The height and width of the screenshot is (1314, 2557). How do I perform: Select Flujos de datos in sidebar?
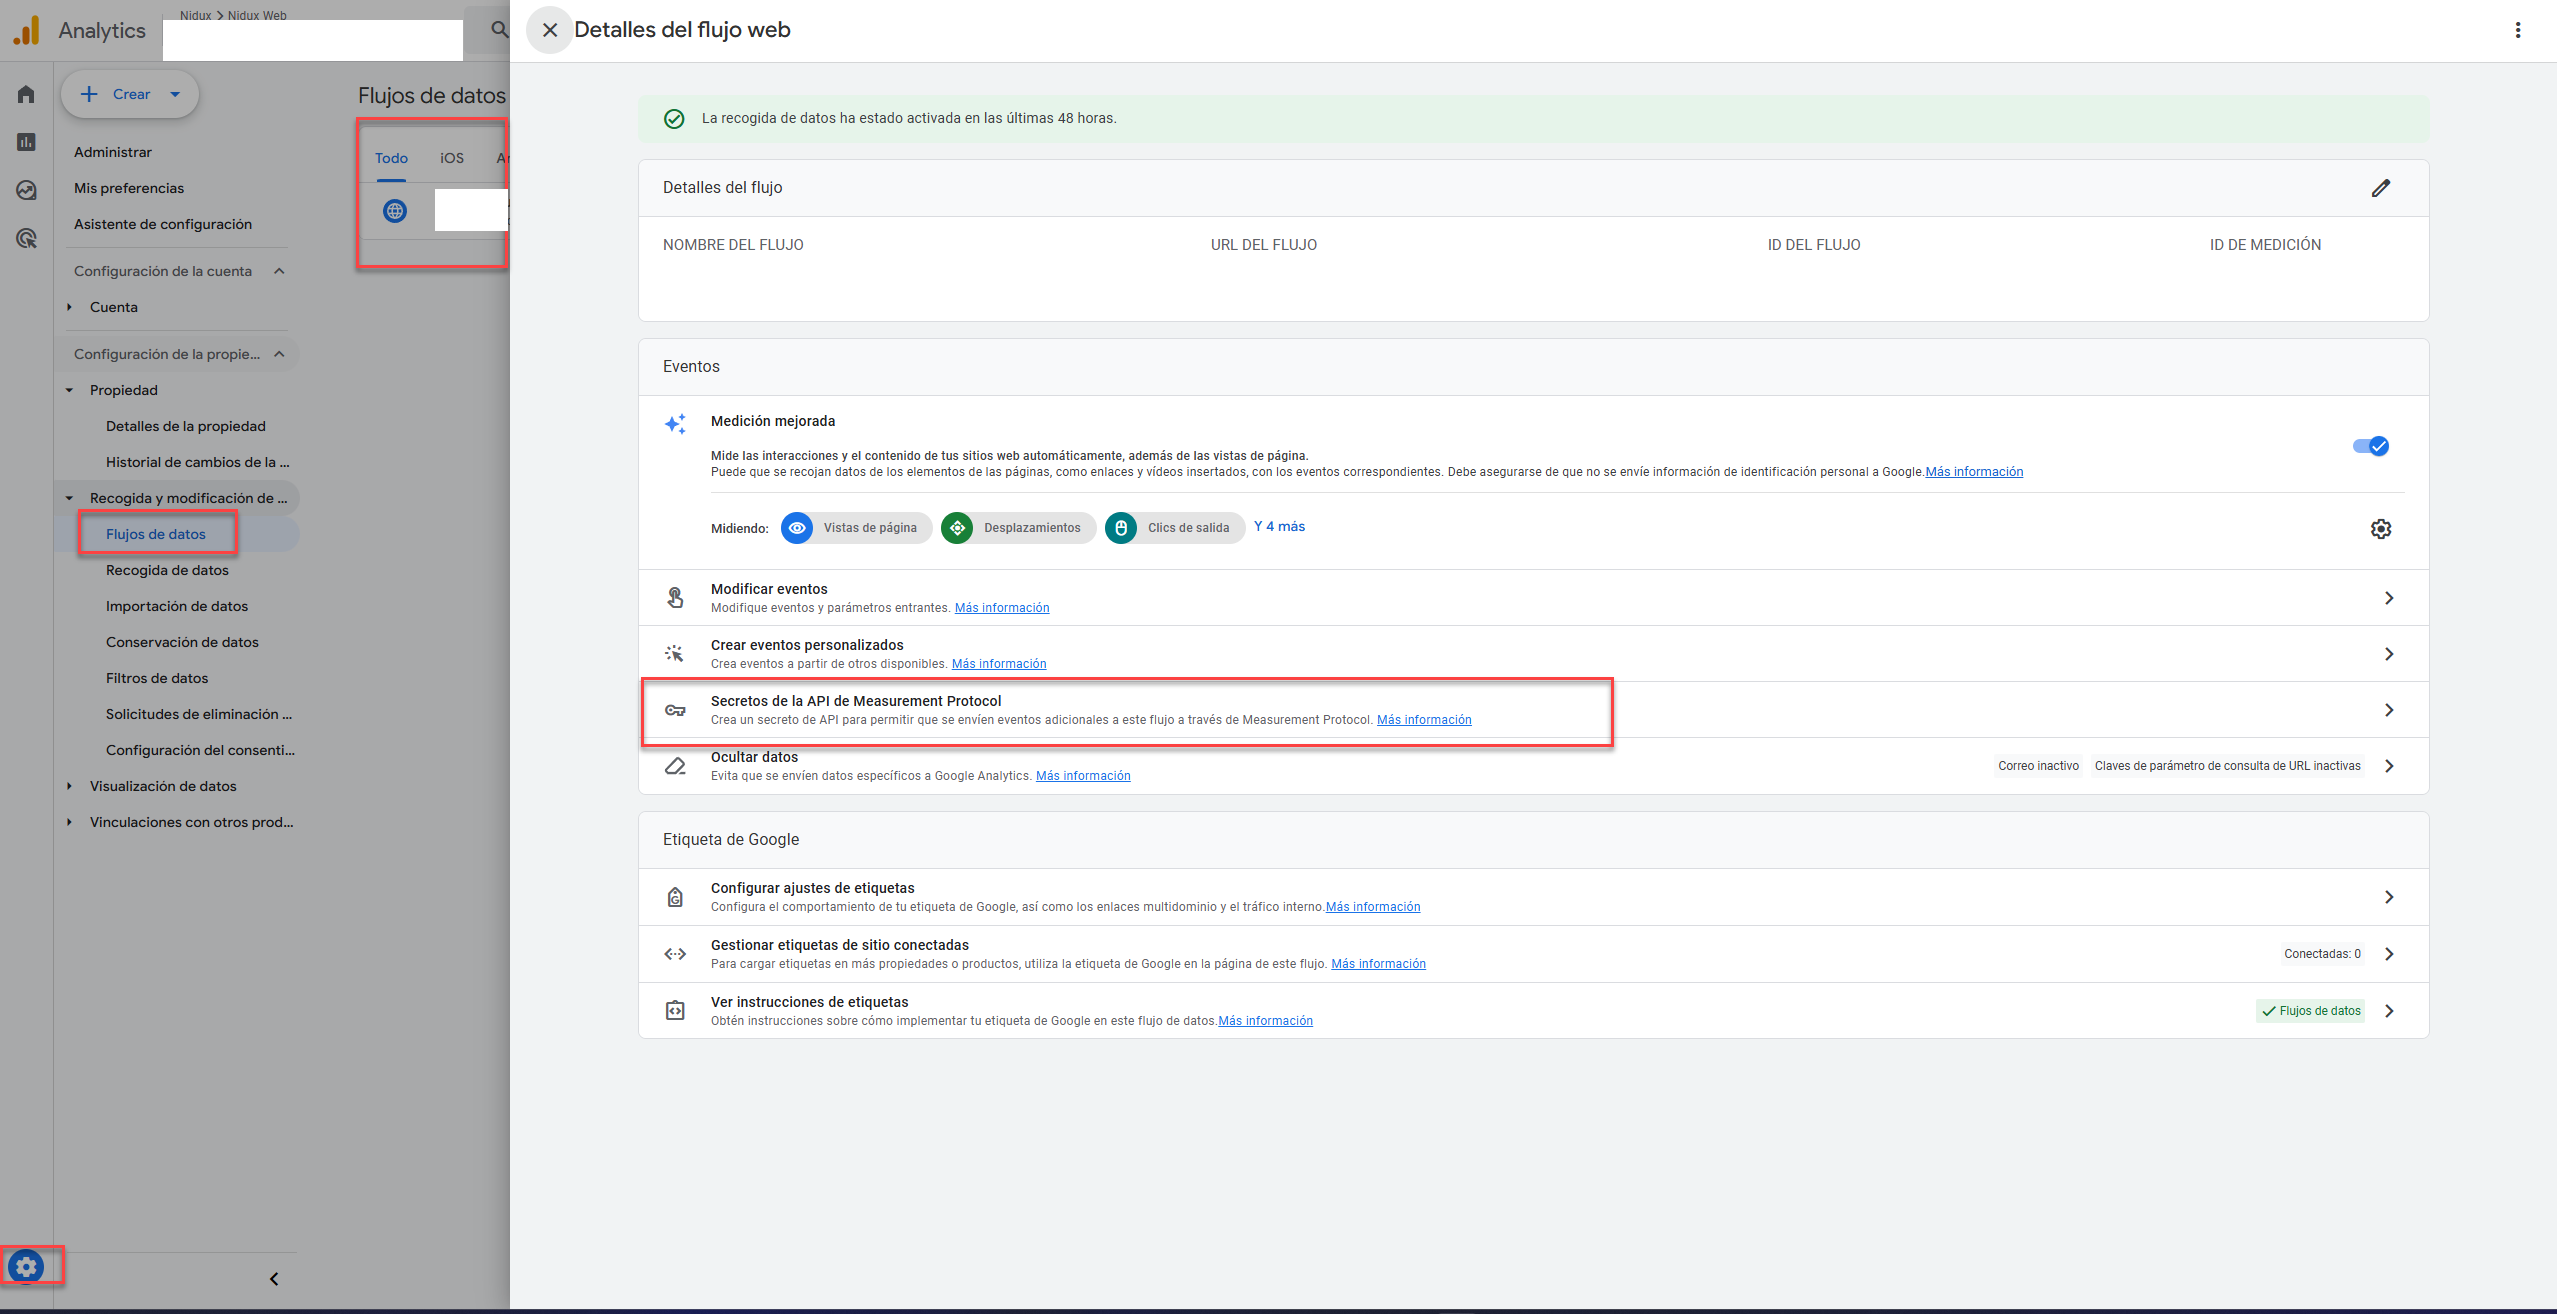pyautogui.click(x=156, y=534)
